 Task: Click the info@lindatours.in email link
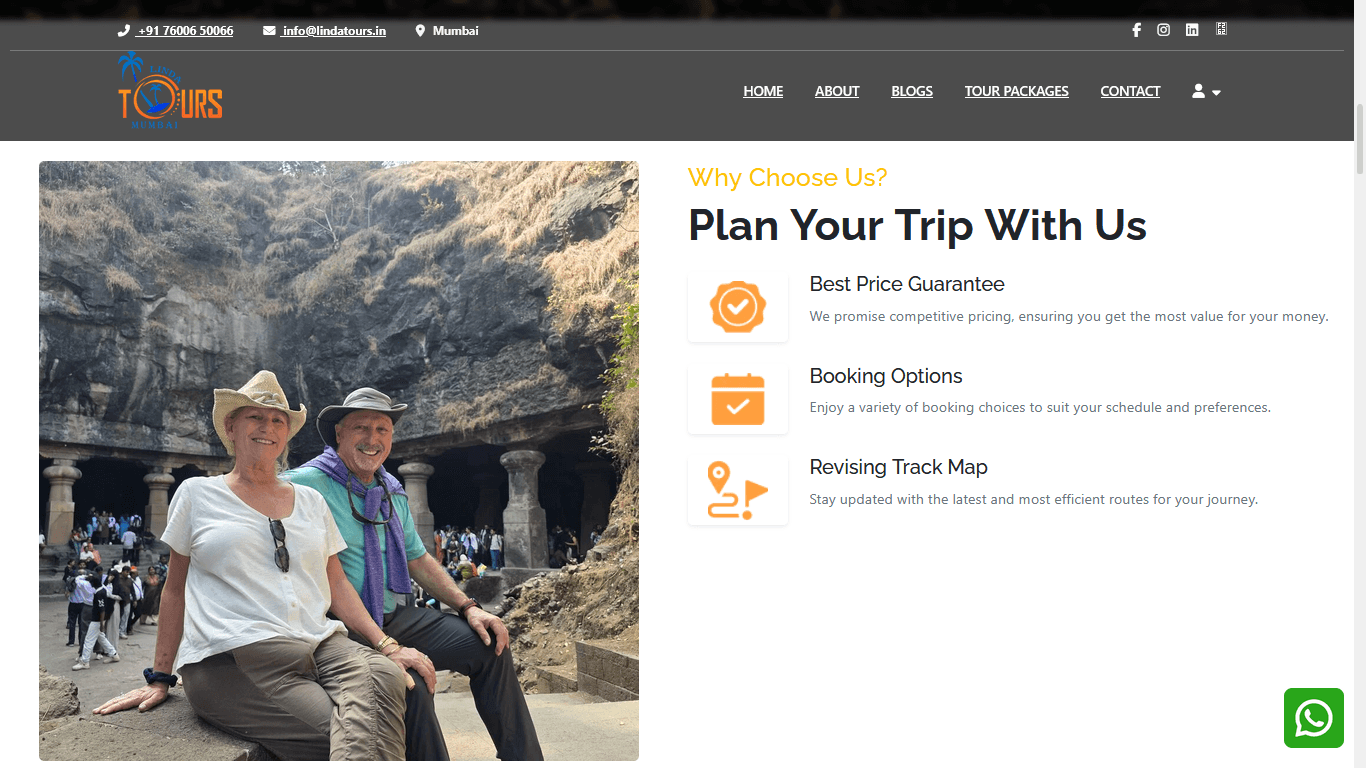(334, 31)
